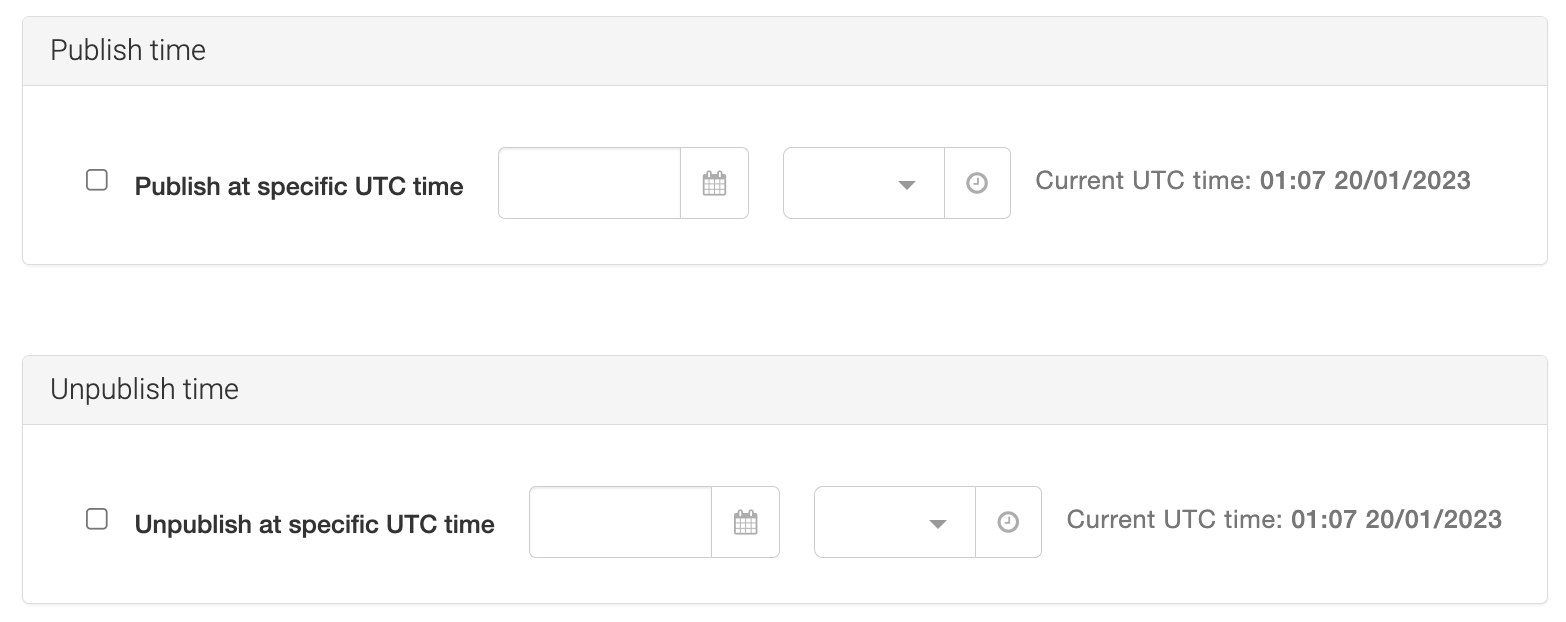Click "Current UTC time" text in Unpublish panel
This screenshot has width=1566, height=622.
(1173, 520)
